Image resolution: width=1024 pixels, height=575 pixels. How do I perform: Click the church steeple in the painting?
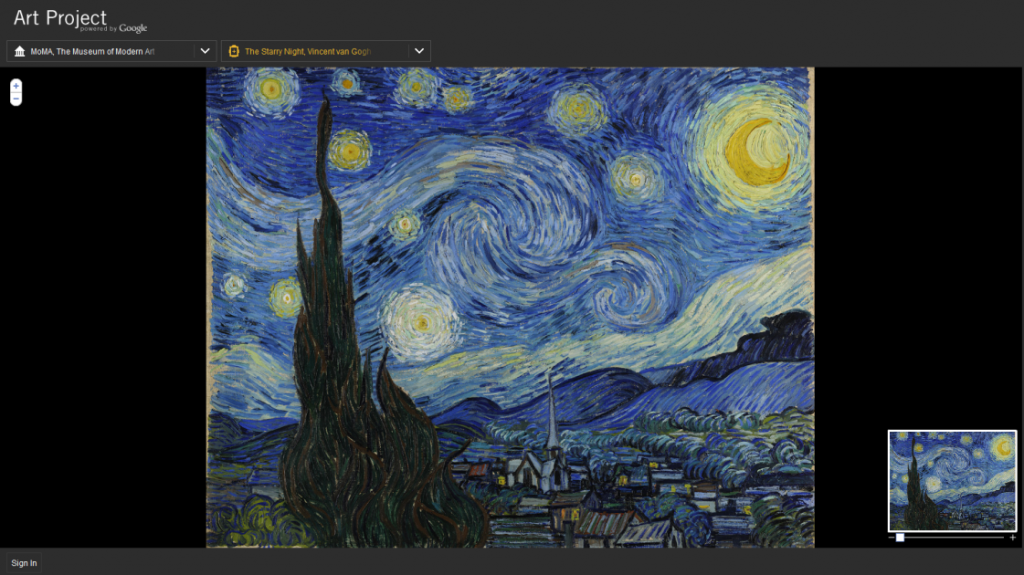[551, 420]
